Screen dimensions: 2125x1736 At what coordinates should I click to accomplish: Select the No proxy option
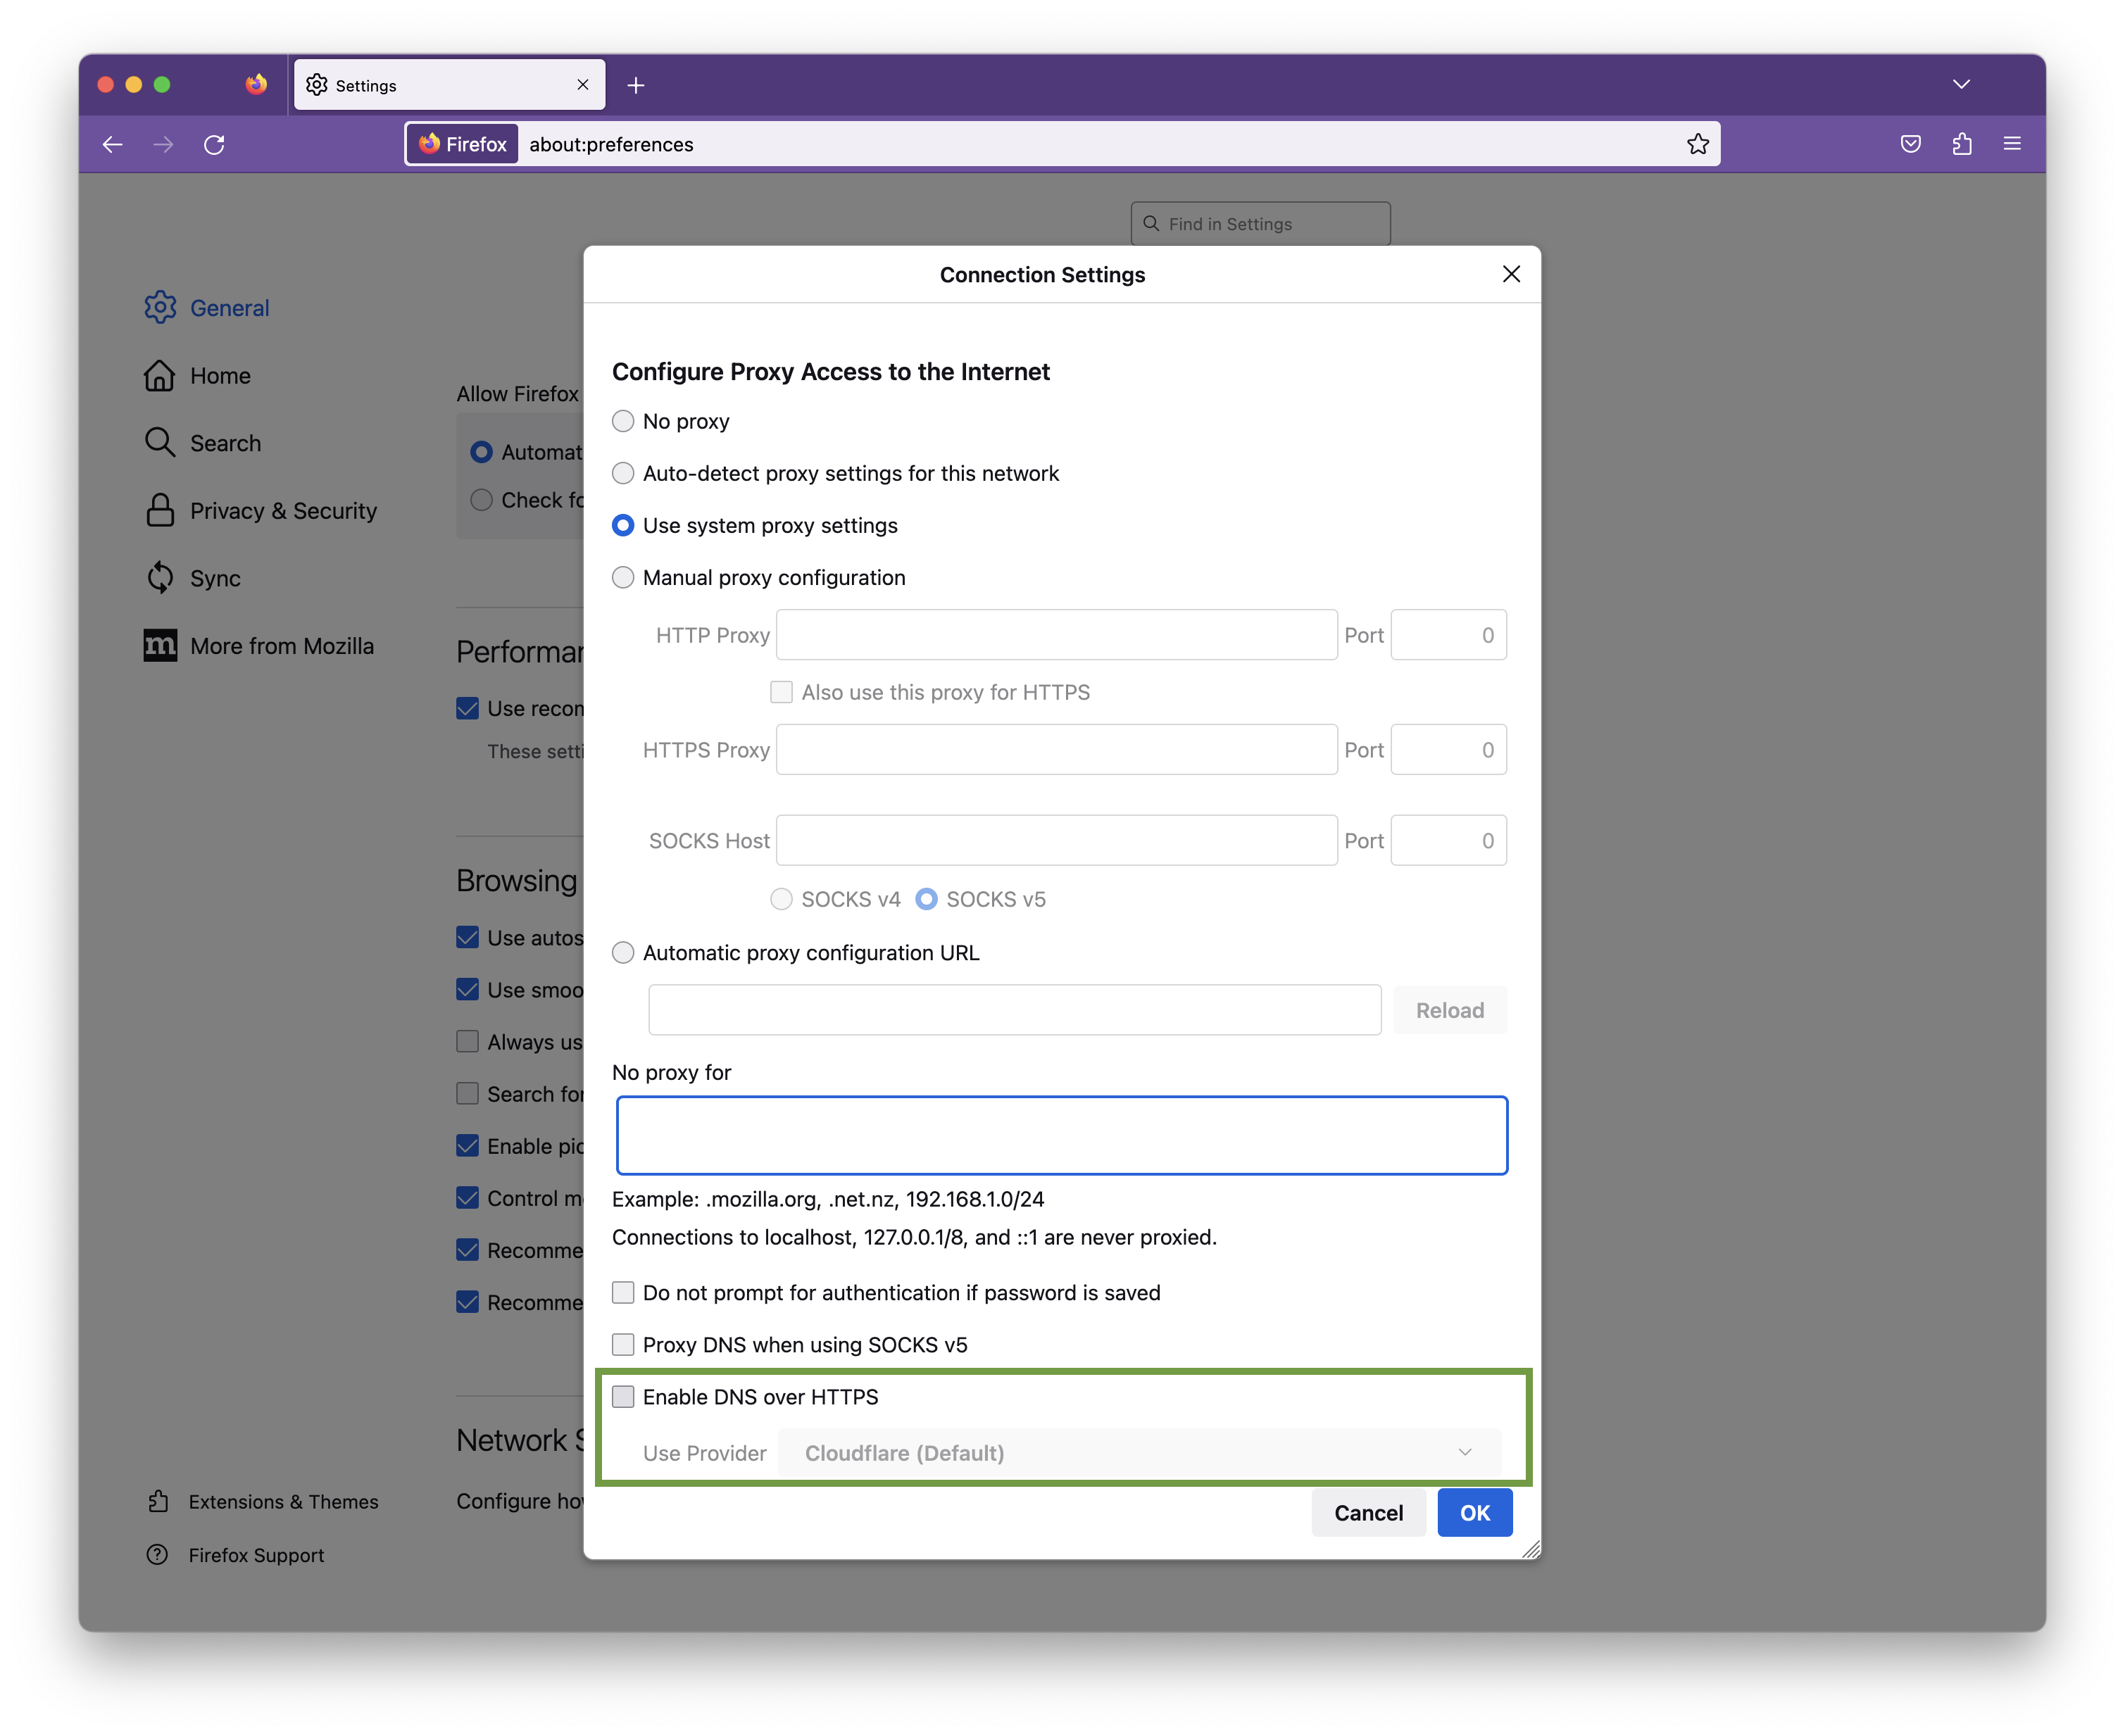point(623,421)
